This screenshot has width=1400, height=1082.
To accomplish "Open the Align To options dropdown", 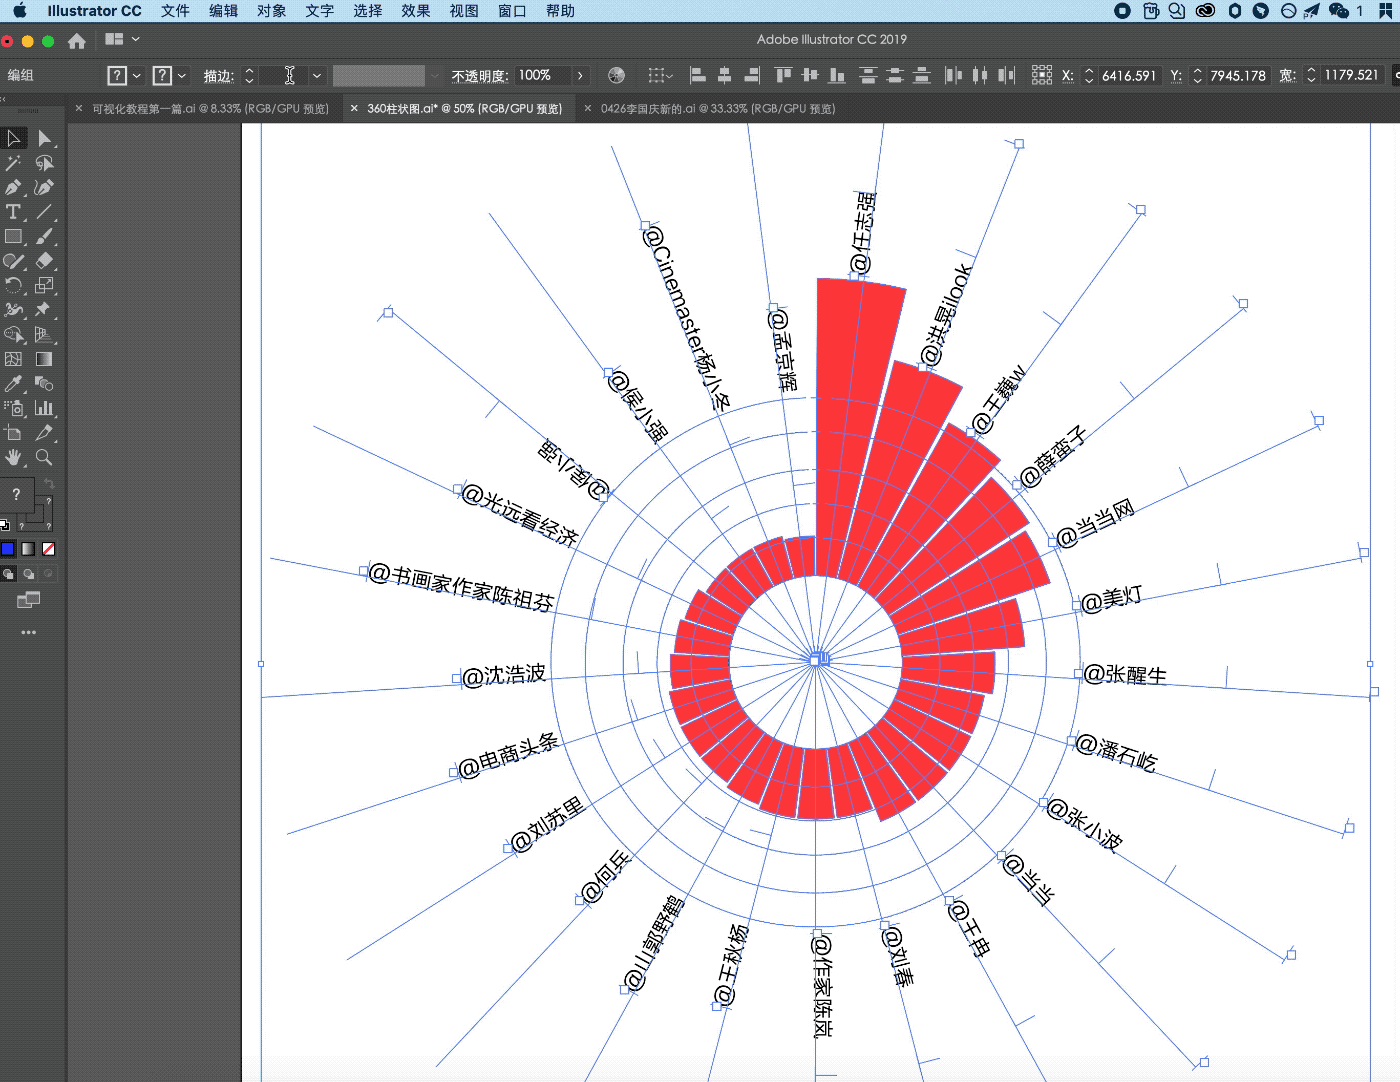I will [661, 75].
